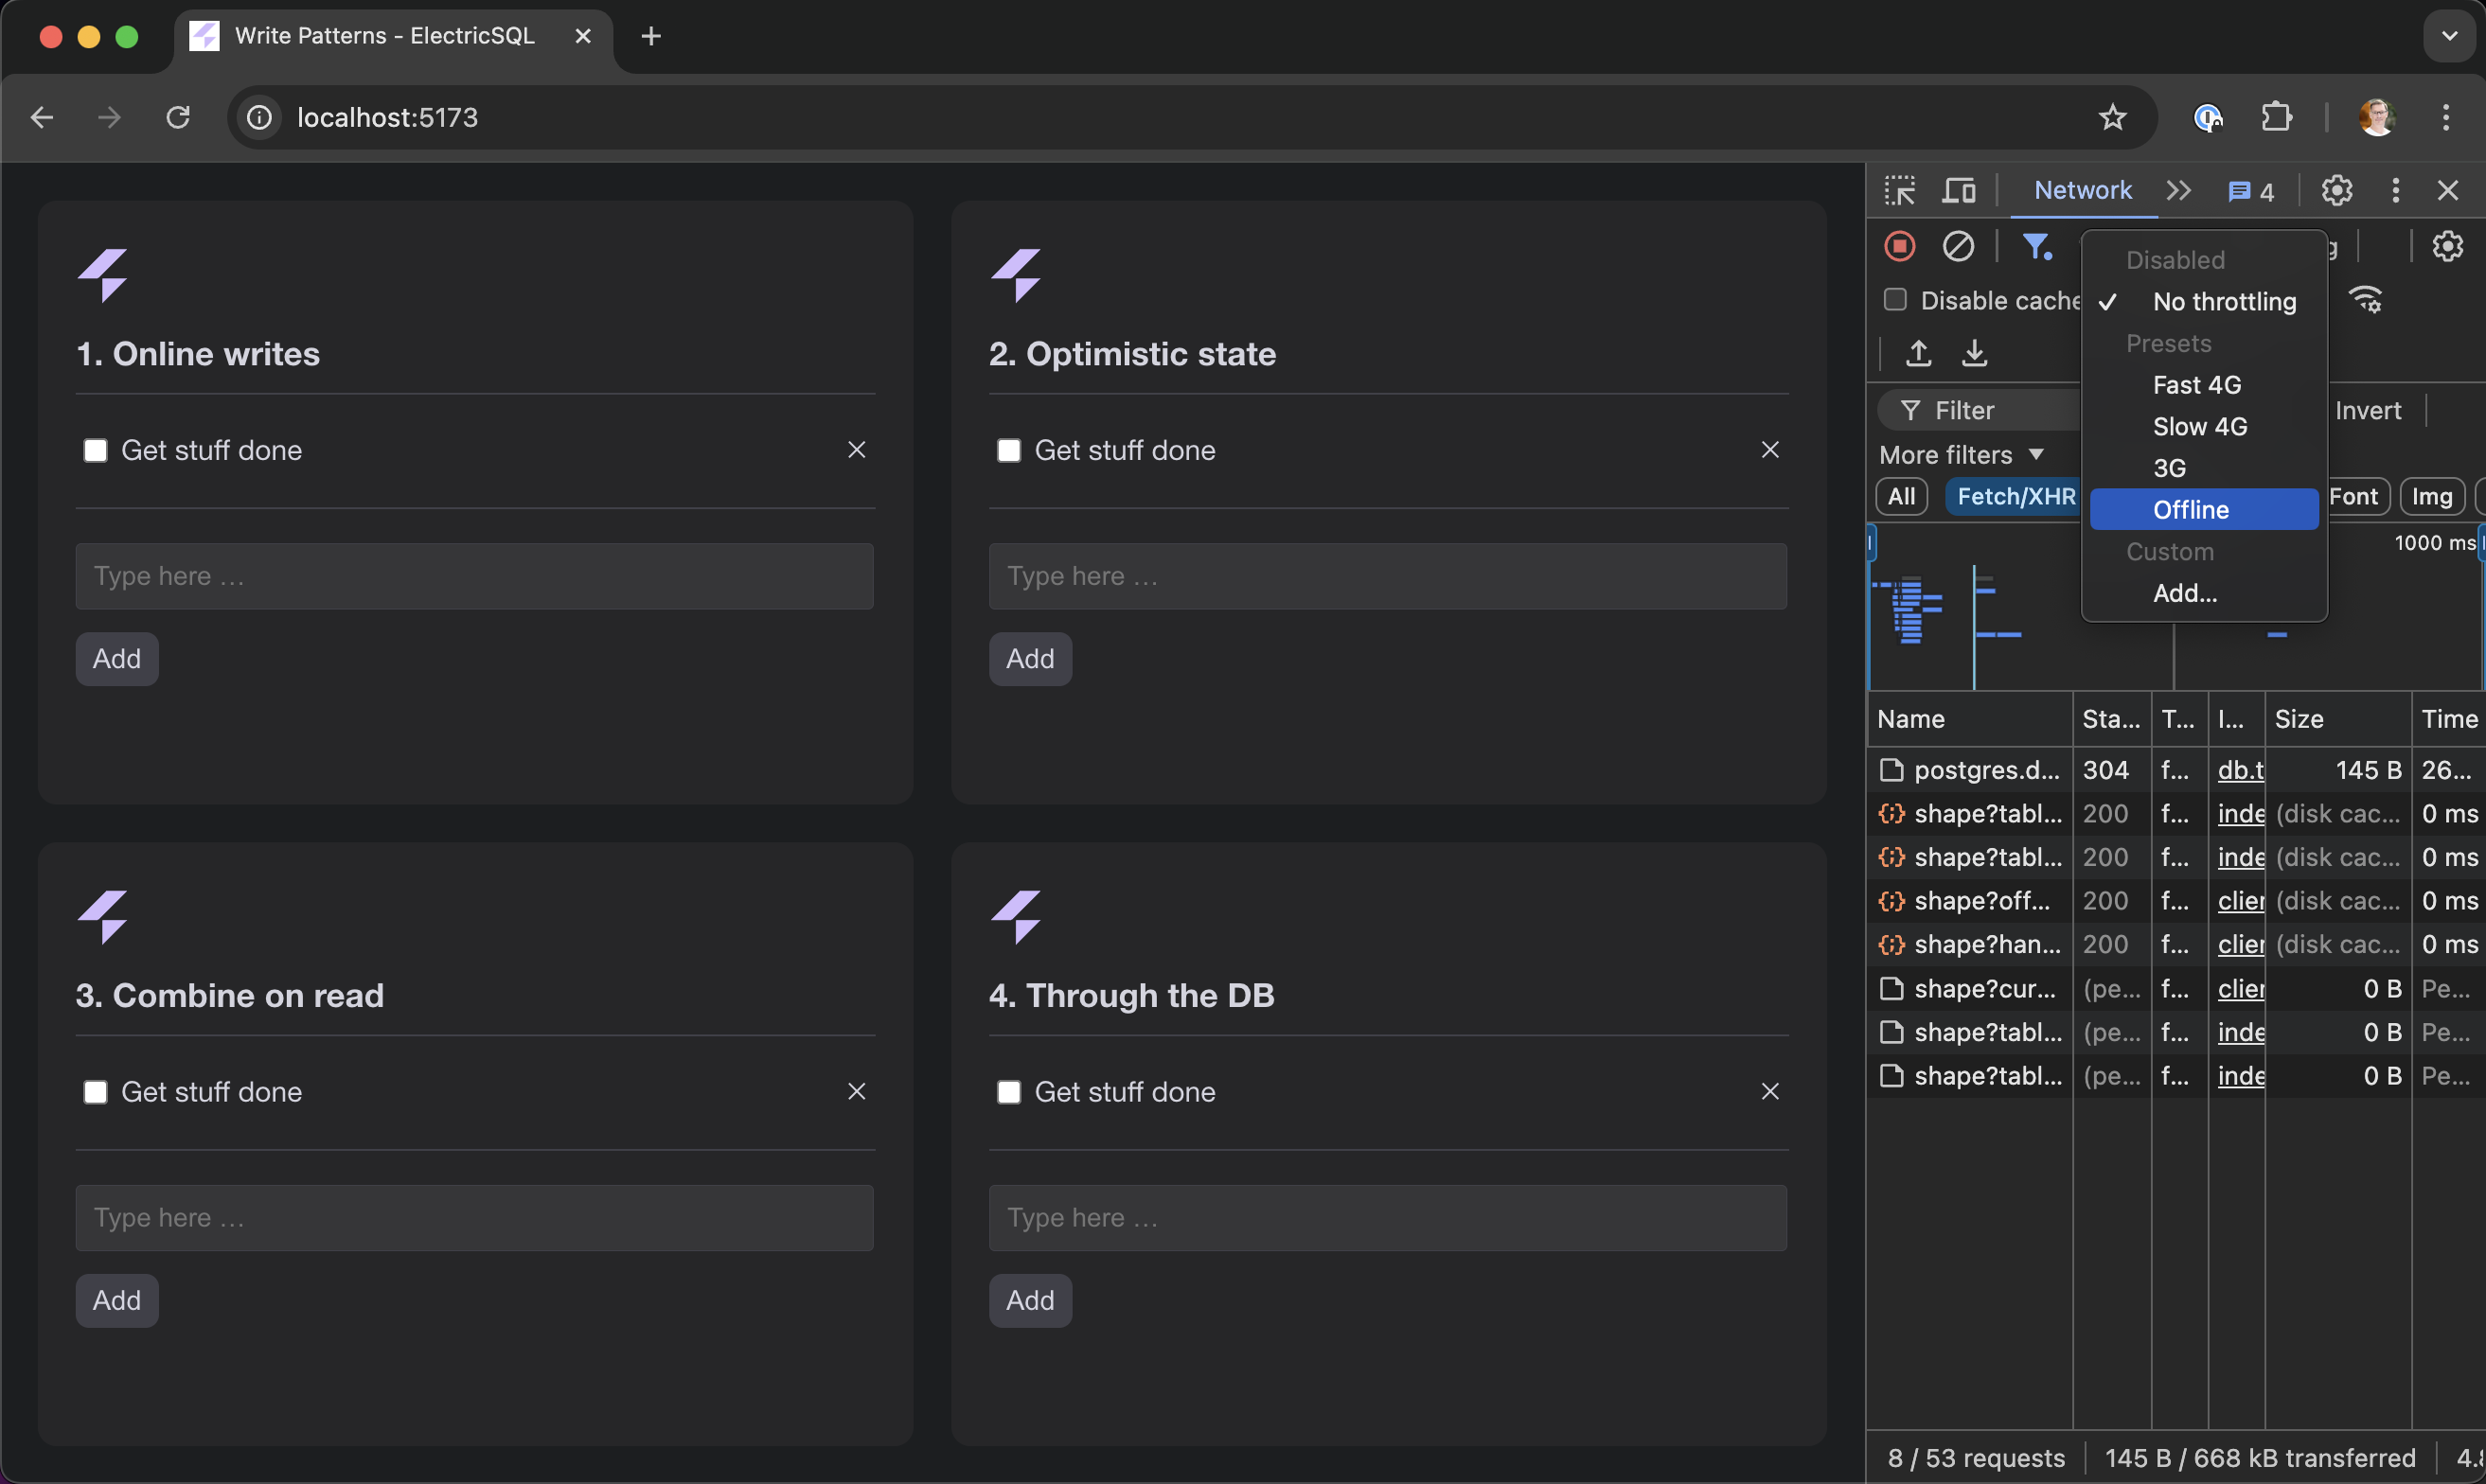Show more DevTools tabs chevron
This screenshot has width=2486, height=1484.
click(2178, 190)
